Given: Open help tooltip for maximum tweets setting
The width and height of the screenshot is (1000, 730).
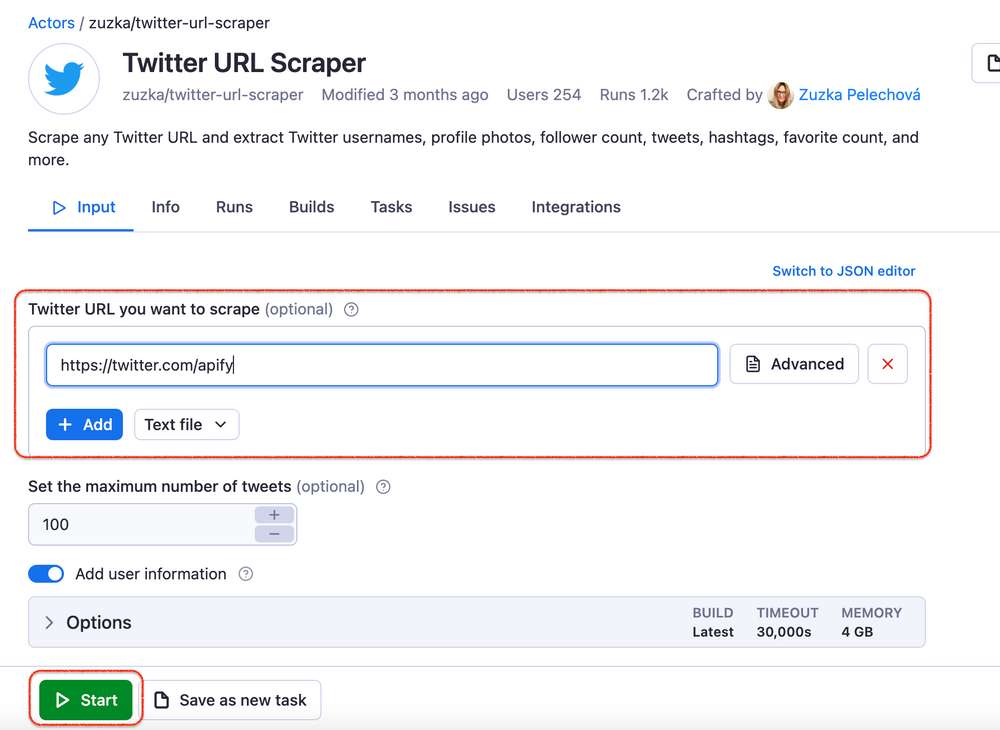Looking at the screenshot, I should (x=383, y=487).
